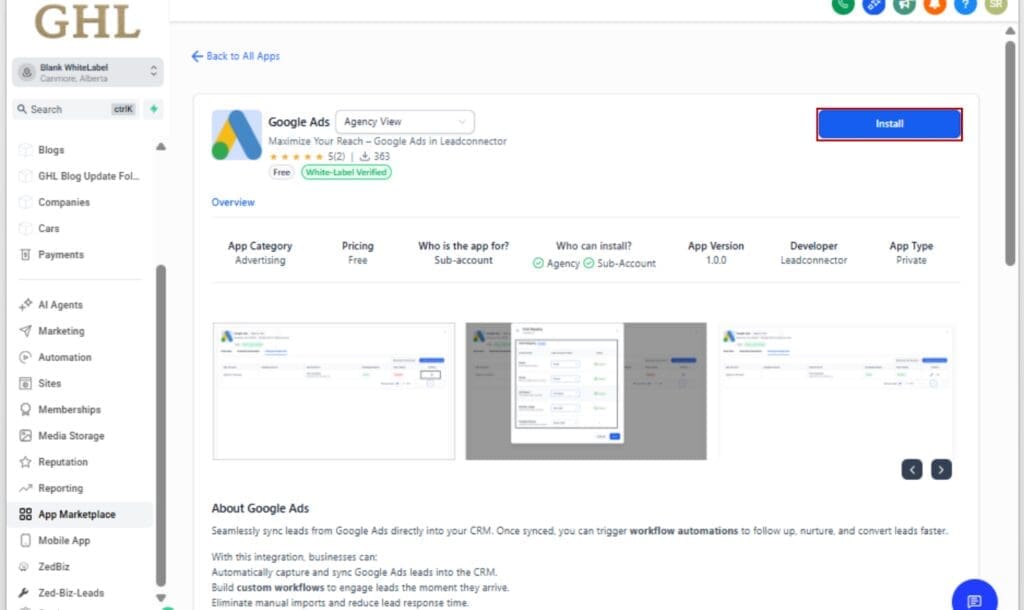1024x610 pixels.
Task: Open Companies in the sidebar
Action: coord(64,202)
